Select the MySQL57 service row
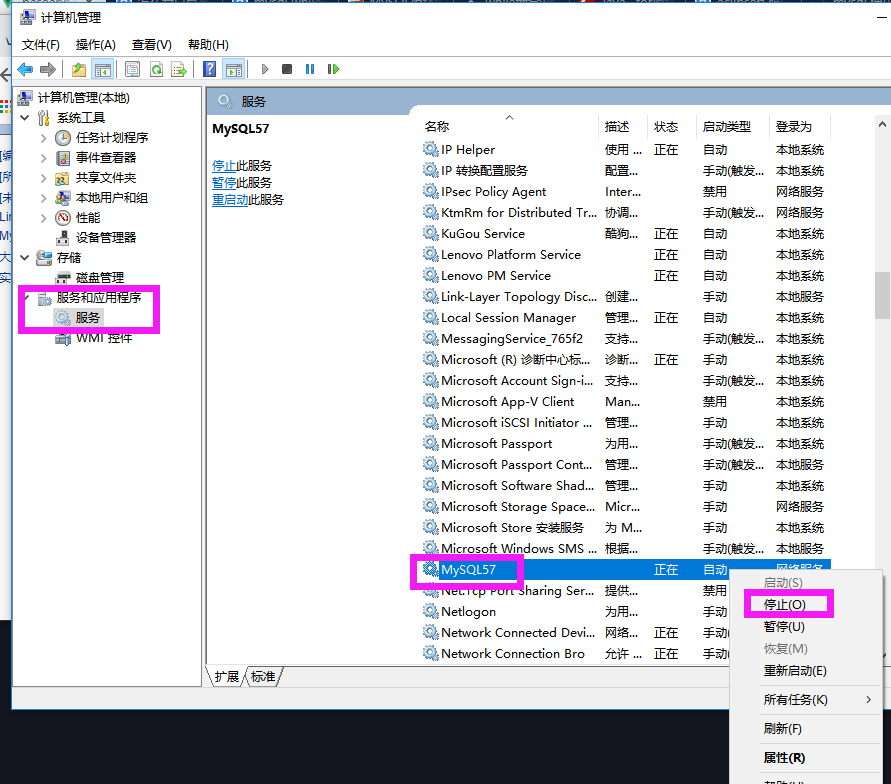The width and height of the screenshot is (891, 784). (625, 569)
